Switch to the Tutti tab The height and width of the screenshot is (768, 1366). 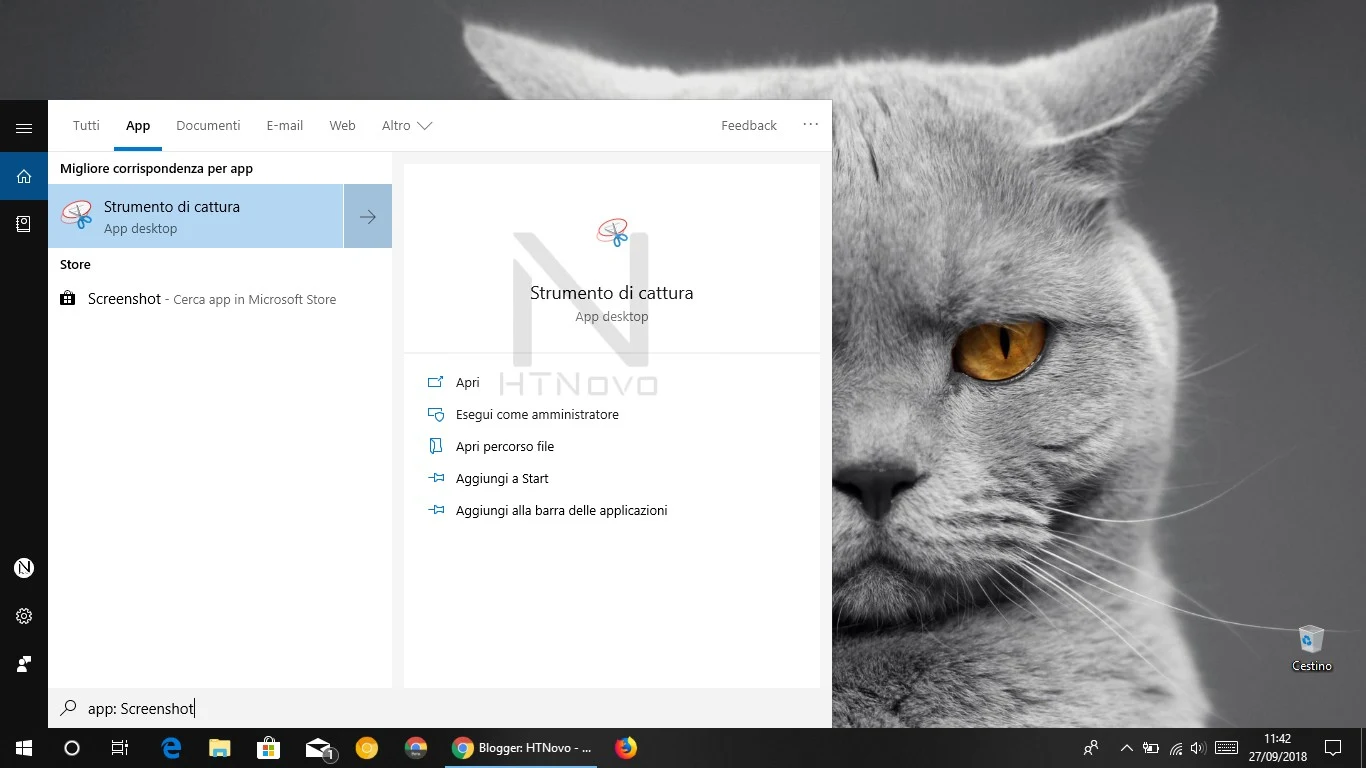86,125
